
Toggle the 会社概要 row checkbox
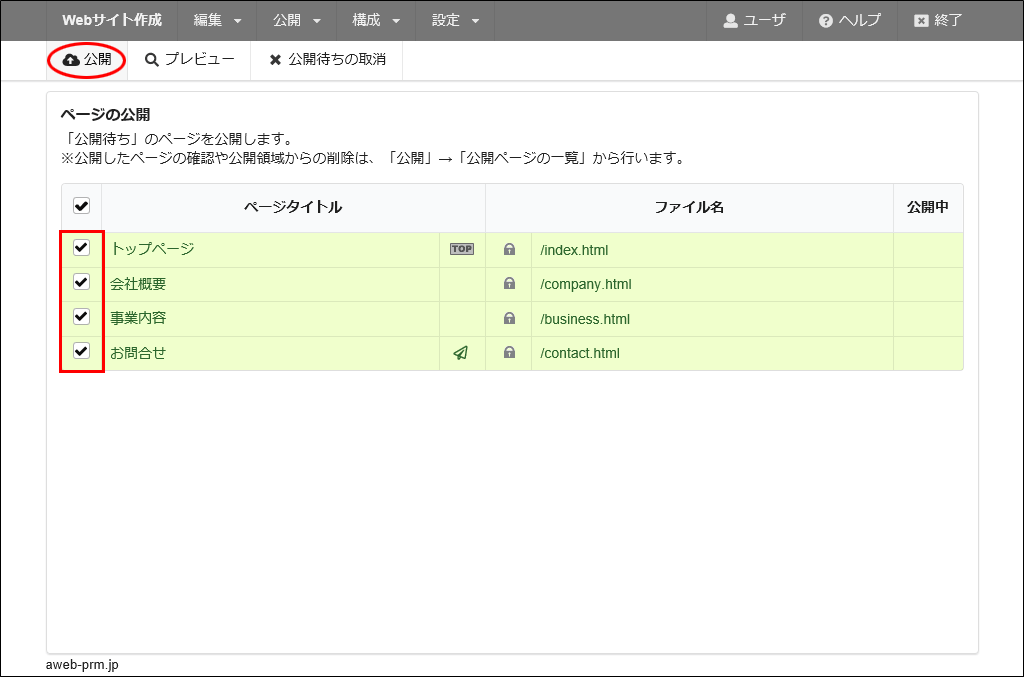82,283
